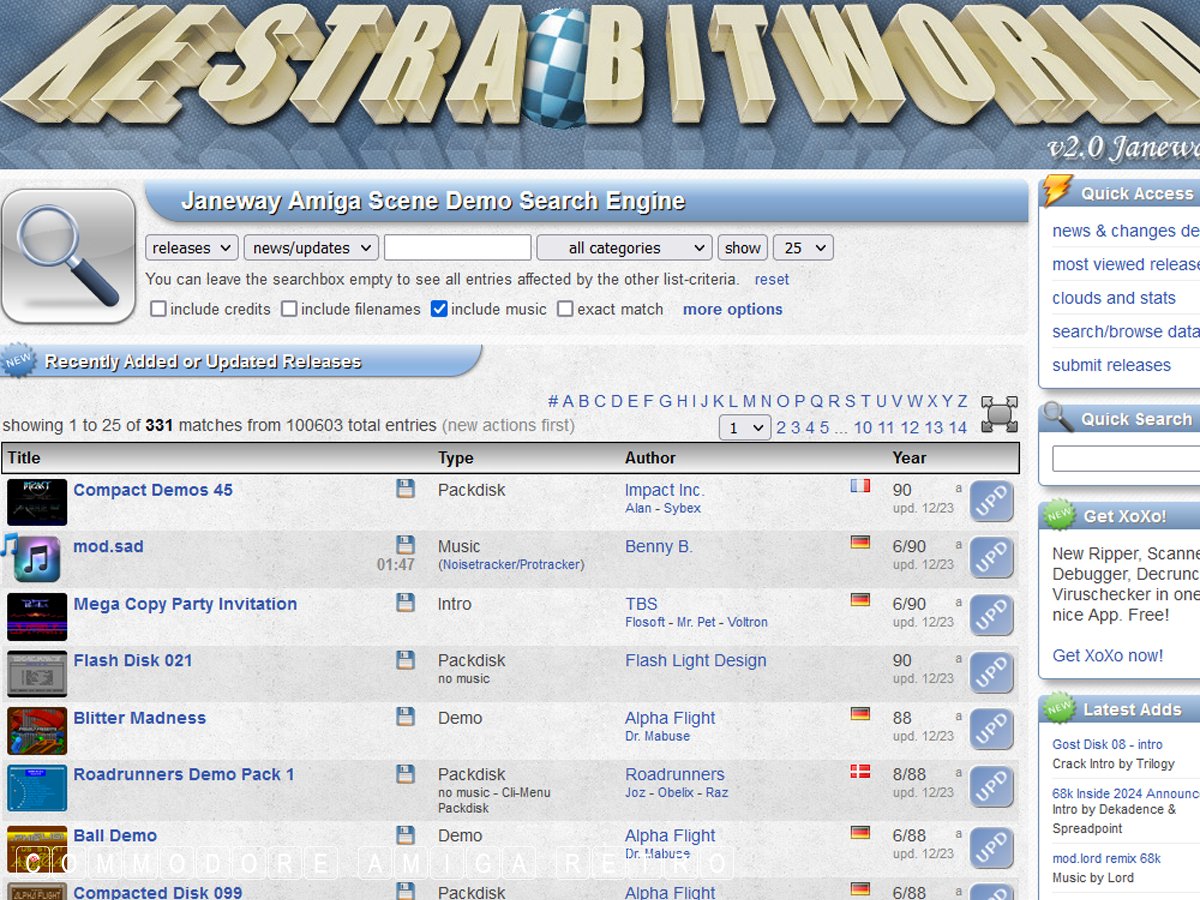Screen dimensions: 1200x900
Task: Click the floppy disk icon for Compact Demos 45
Action: (405, 489)
